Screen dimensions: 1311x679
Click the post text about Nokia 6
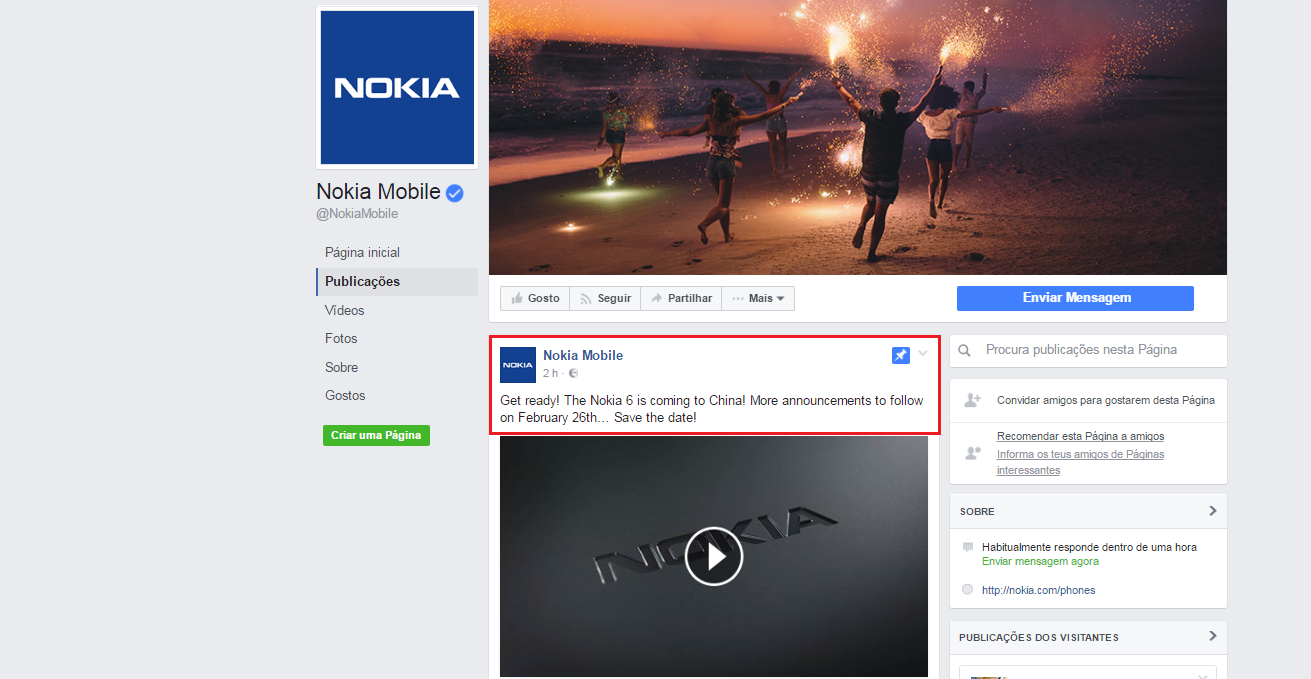[710, 409]
